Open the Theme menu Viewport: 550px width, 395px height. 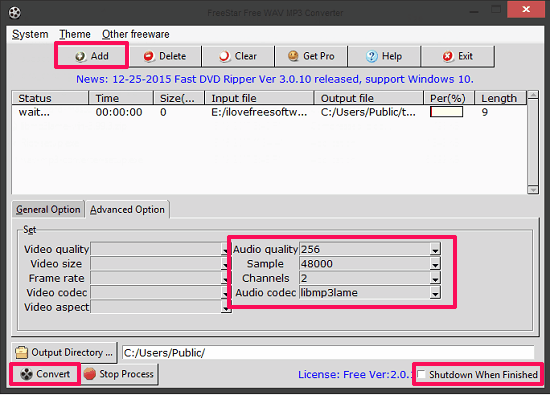(75, 34)
